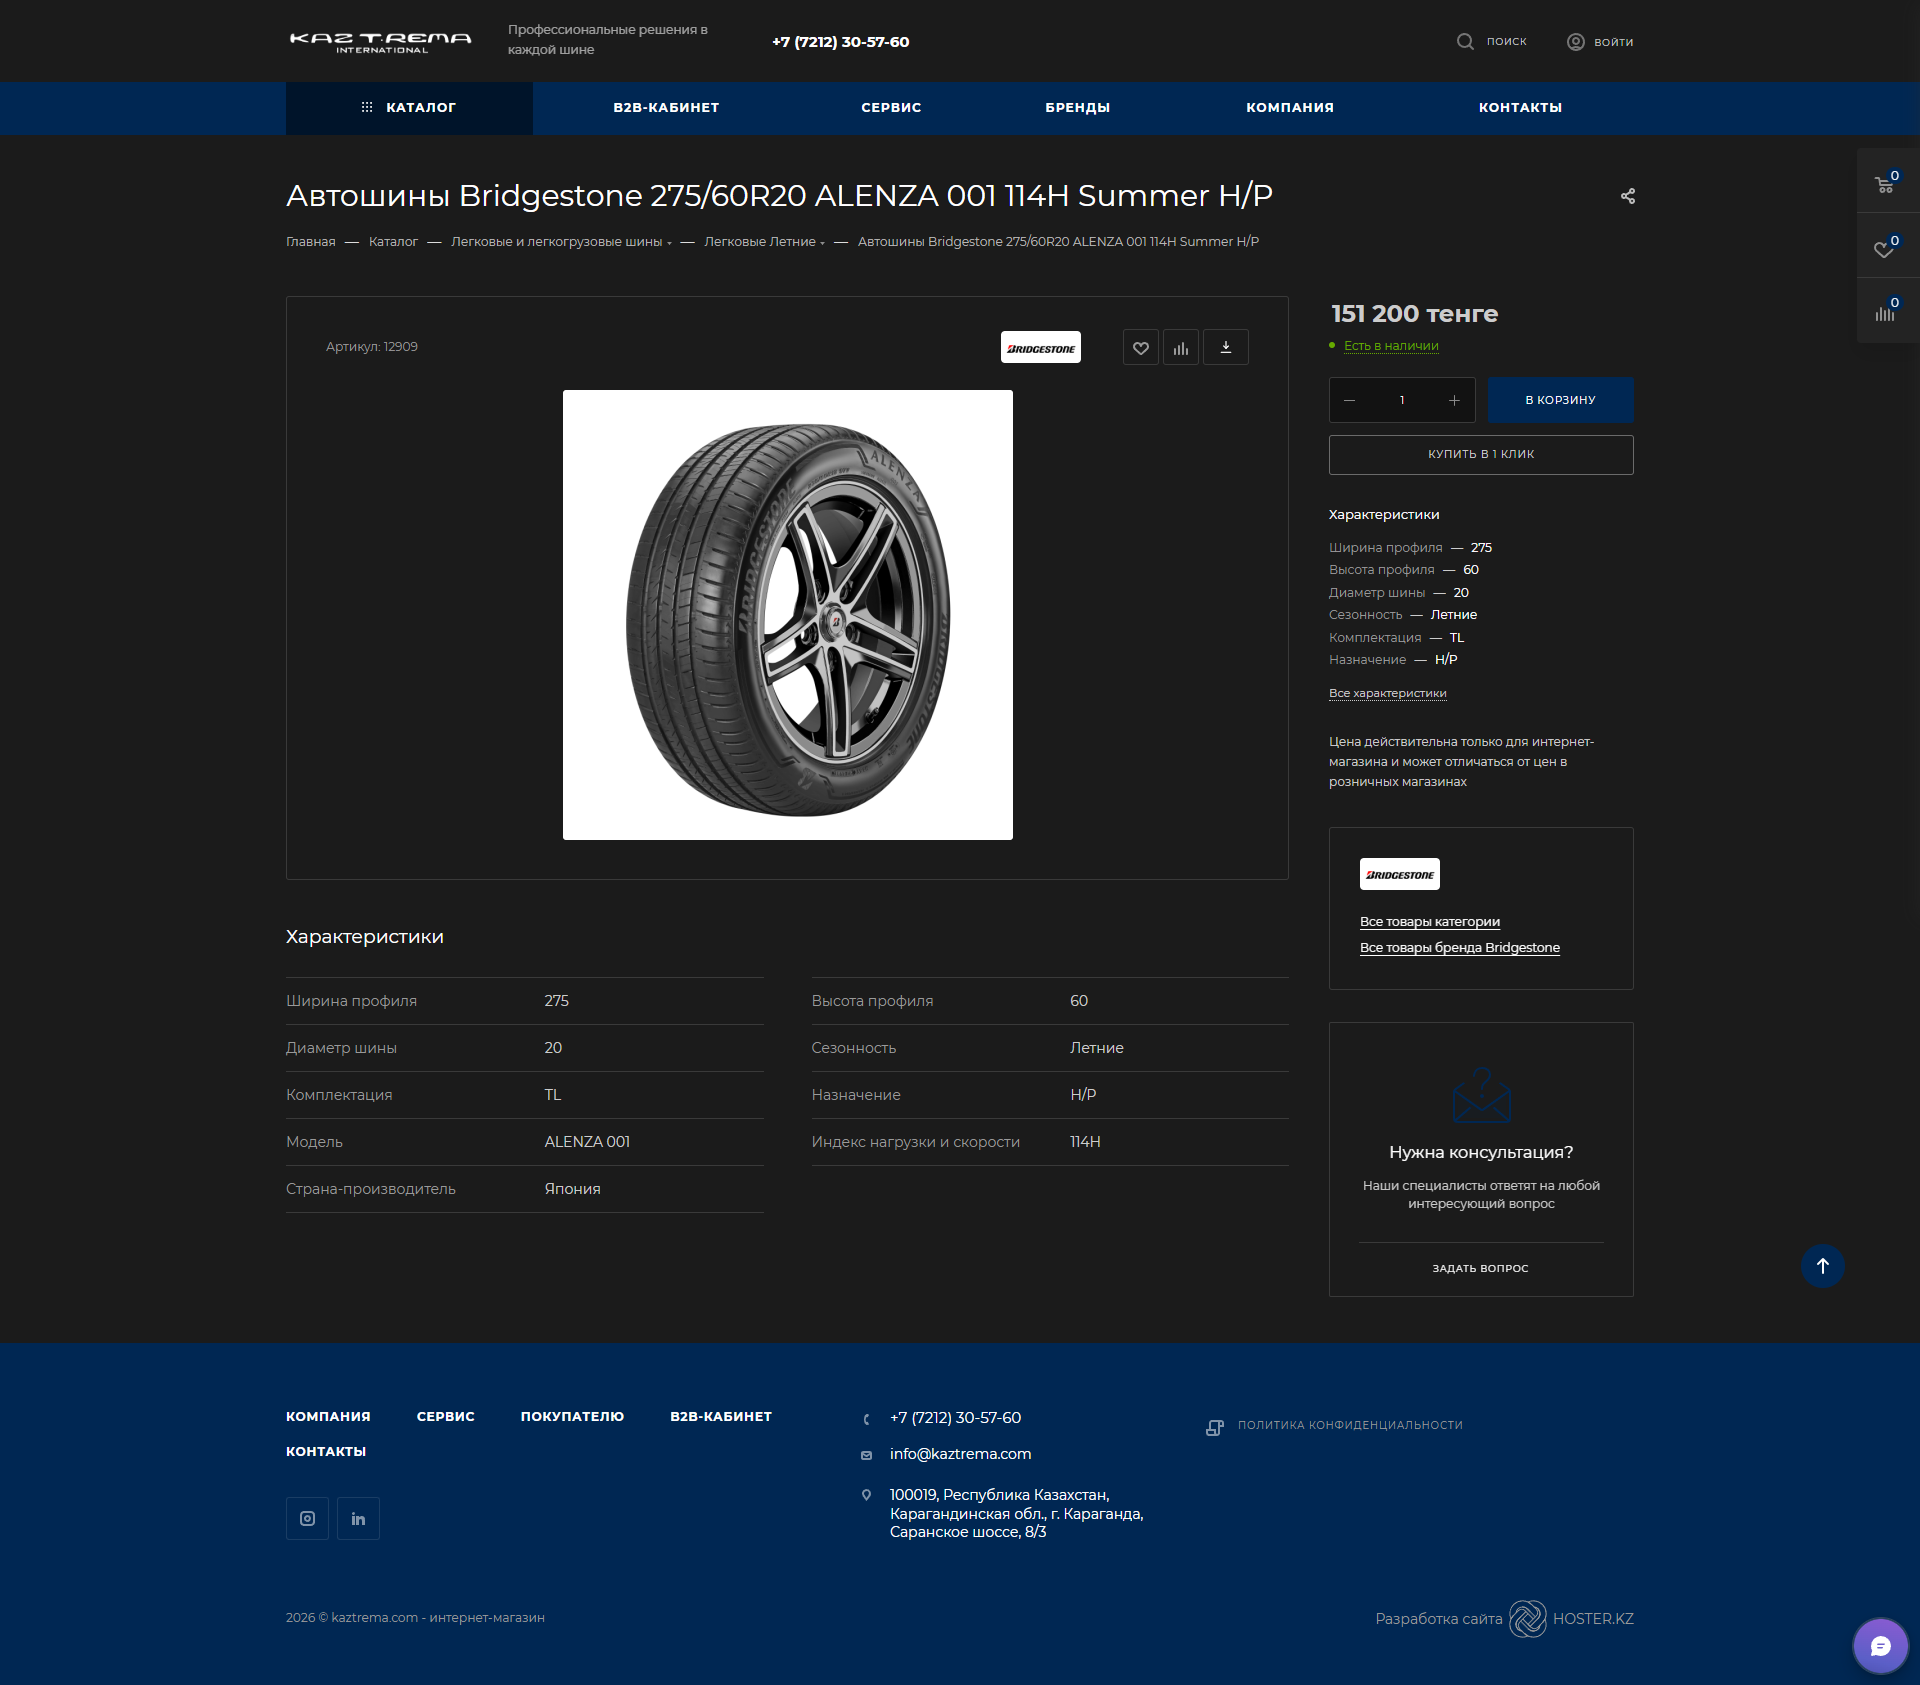Image resolution: width=1920 pixels, height=1685 pixels.
Task: Click the 114H load index value
Action: [x=1085, y=1142]
